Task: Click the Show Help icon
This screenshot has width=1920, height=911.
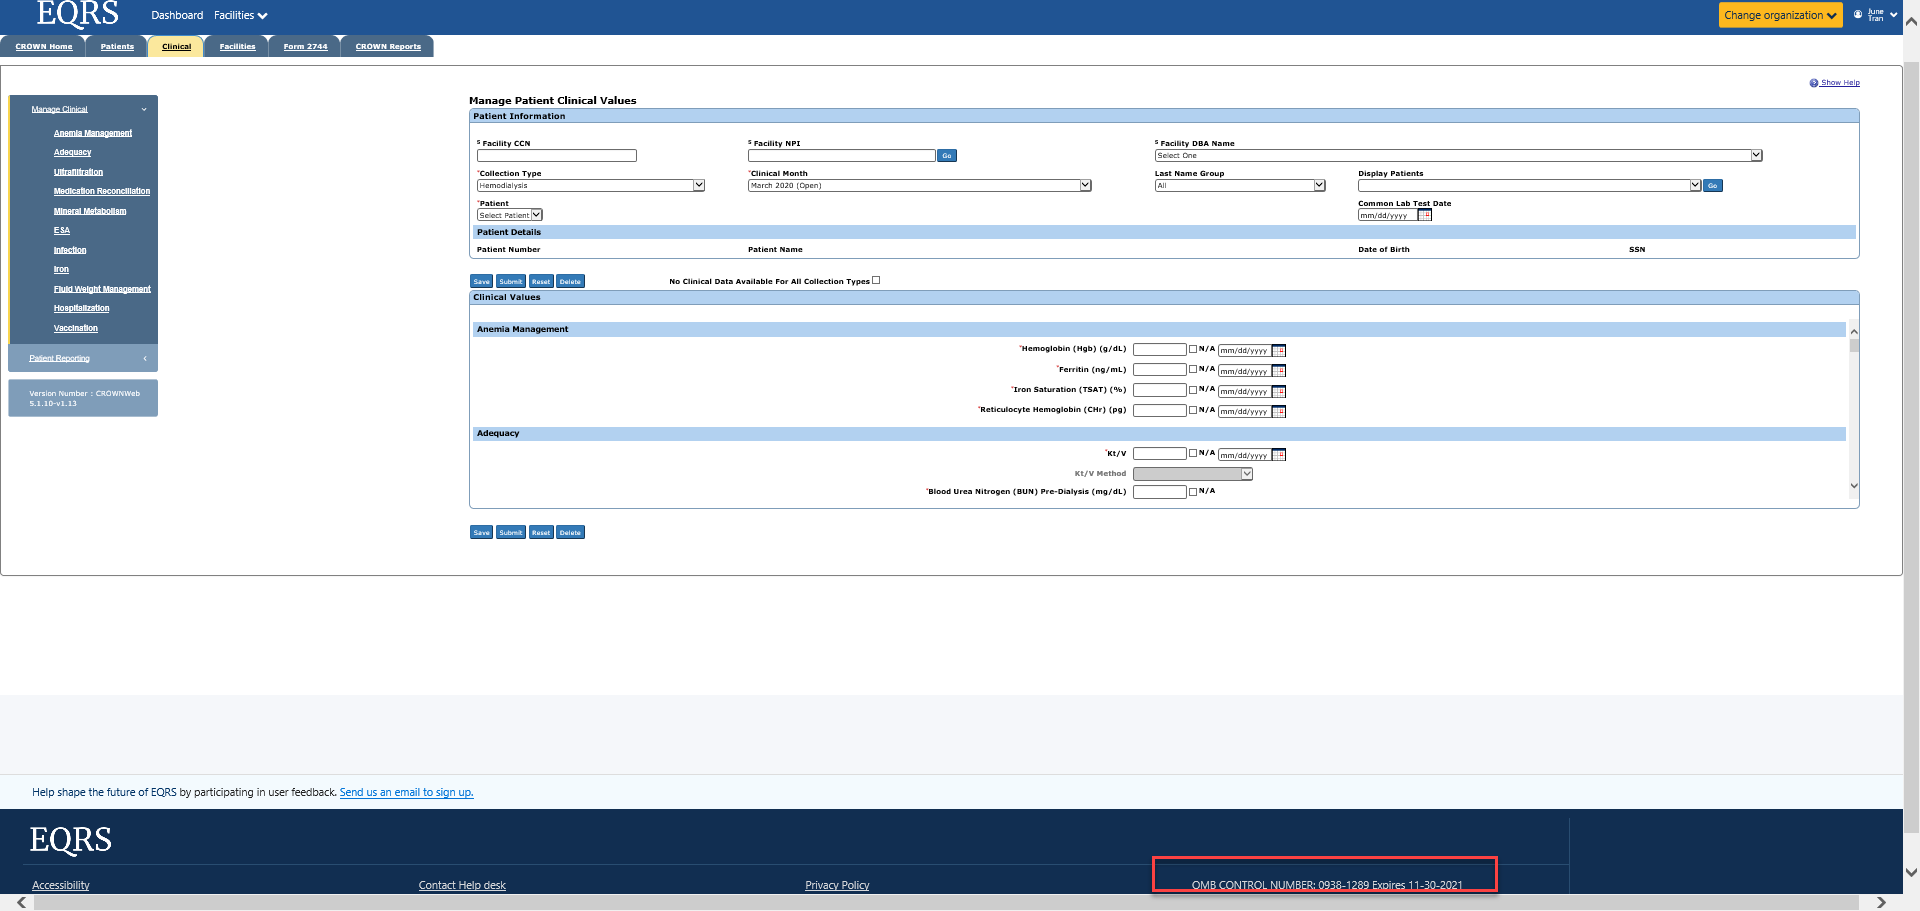Action: coord(1813,83)
